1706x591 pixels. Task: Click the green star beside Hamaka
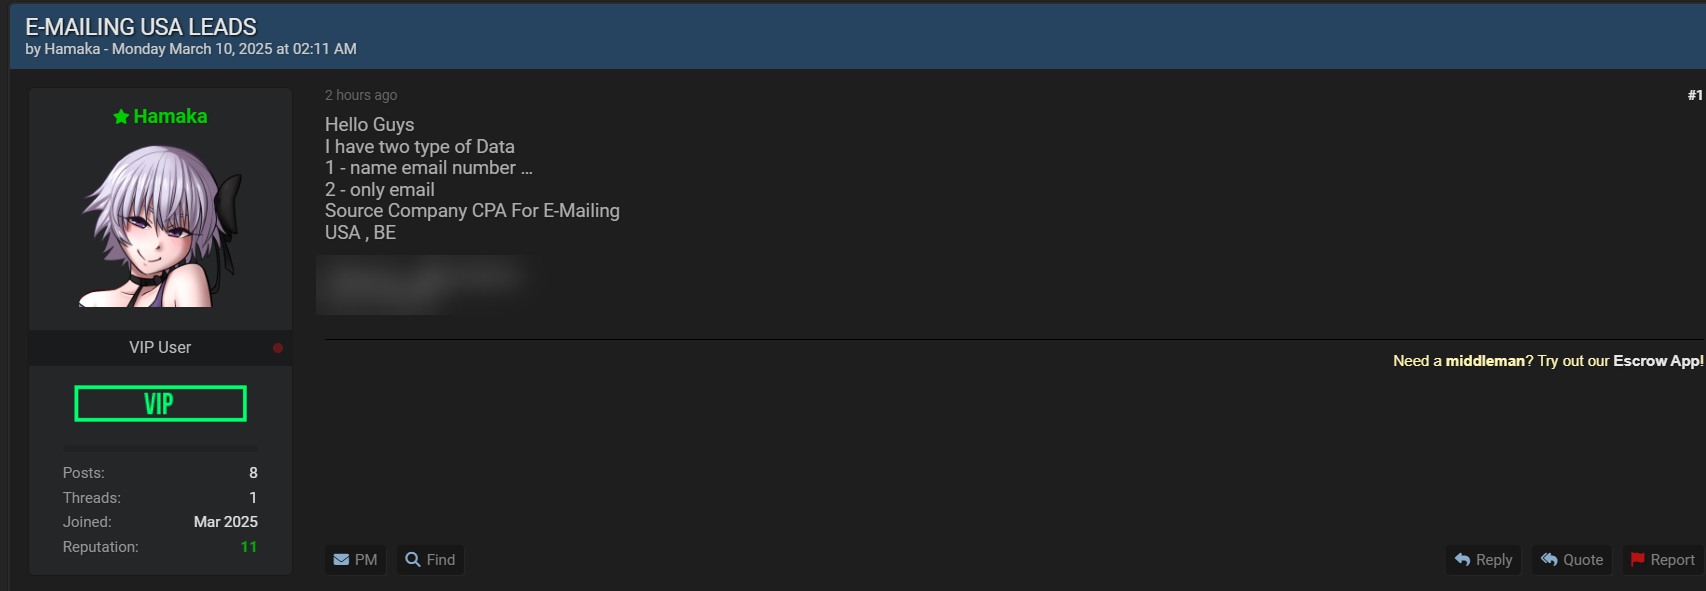[x=121, y=117]
